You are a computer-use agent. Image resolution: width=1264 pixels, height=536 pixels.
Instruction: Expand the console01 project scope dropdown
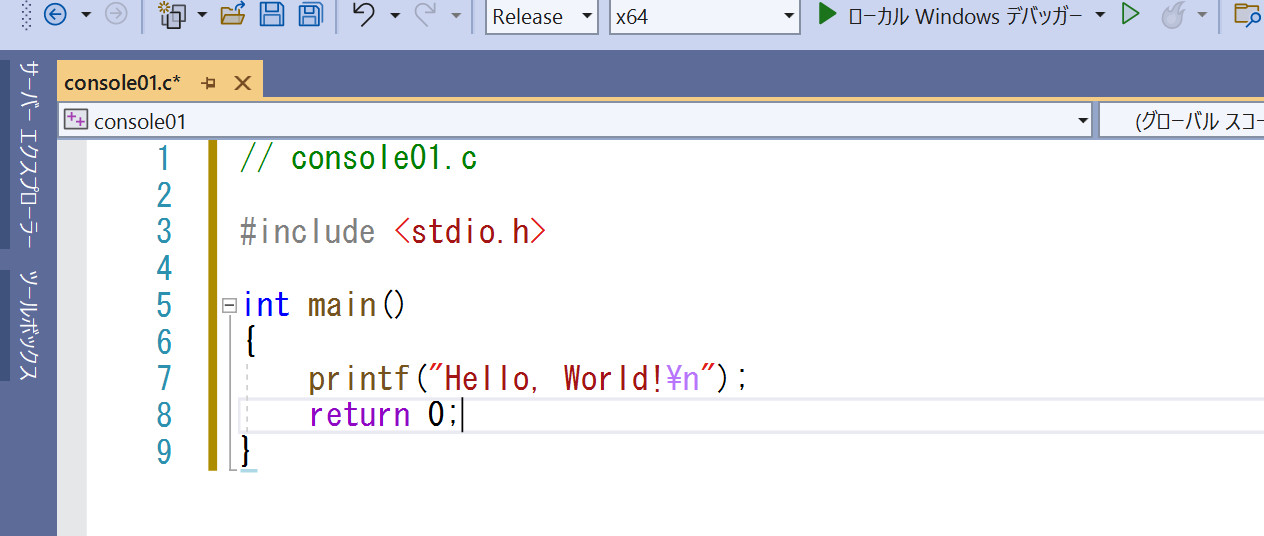[1083, 121]
